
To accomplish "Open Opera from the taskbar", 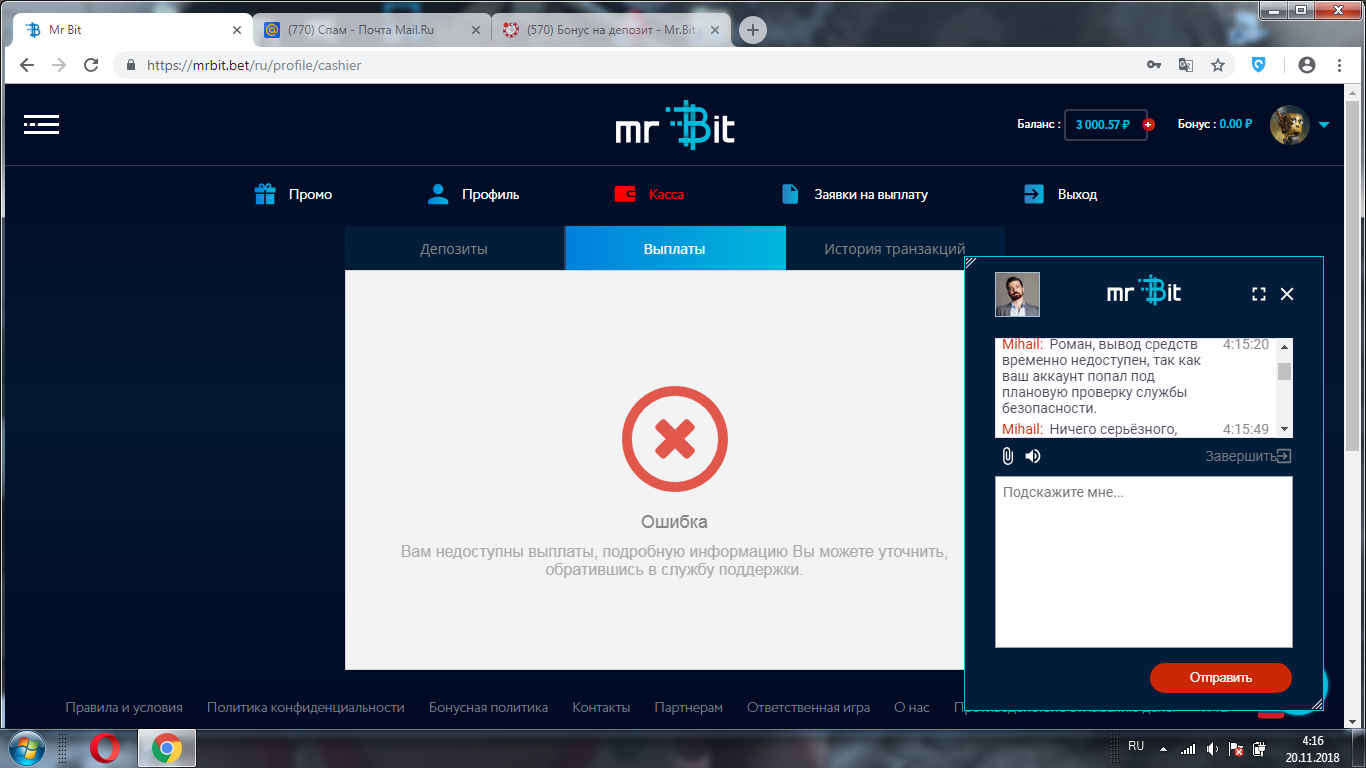I will (105, 748).
